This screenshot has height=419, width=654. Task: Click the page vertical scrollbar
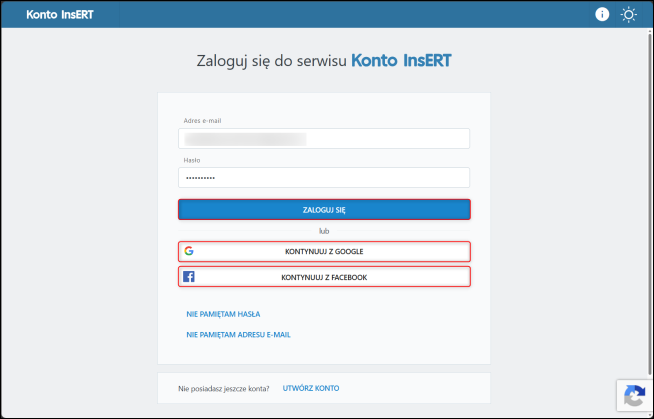[650, 203]
